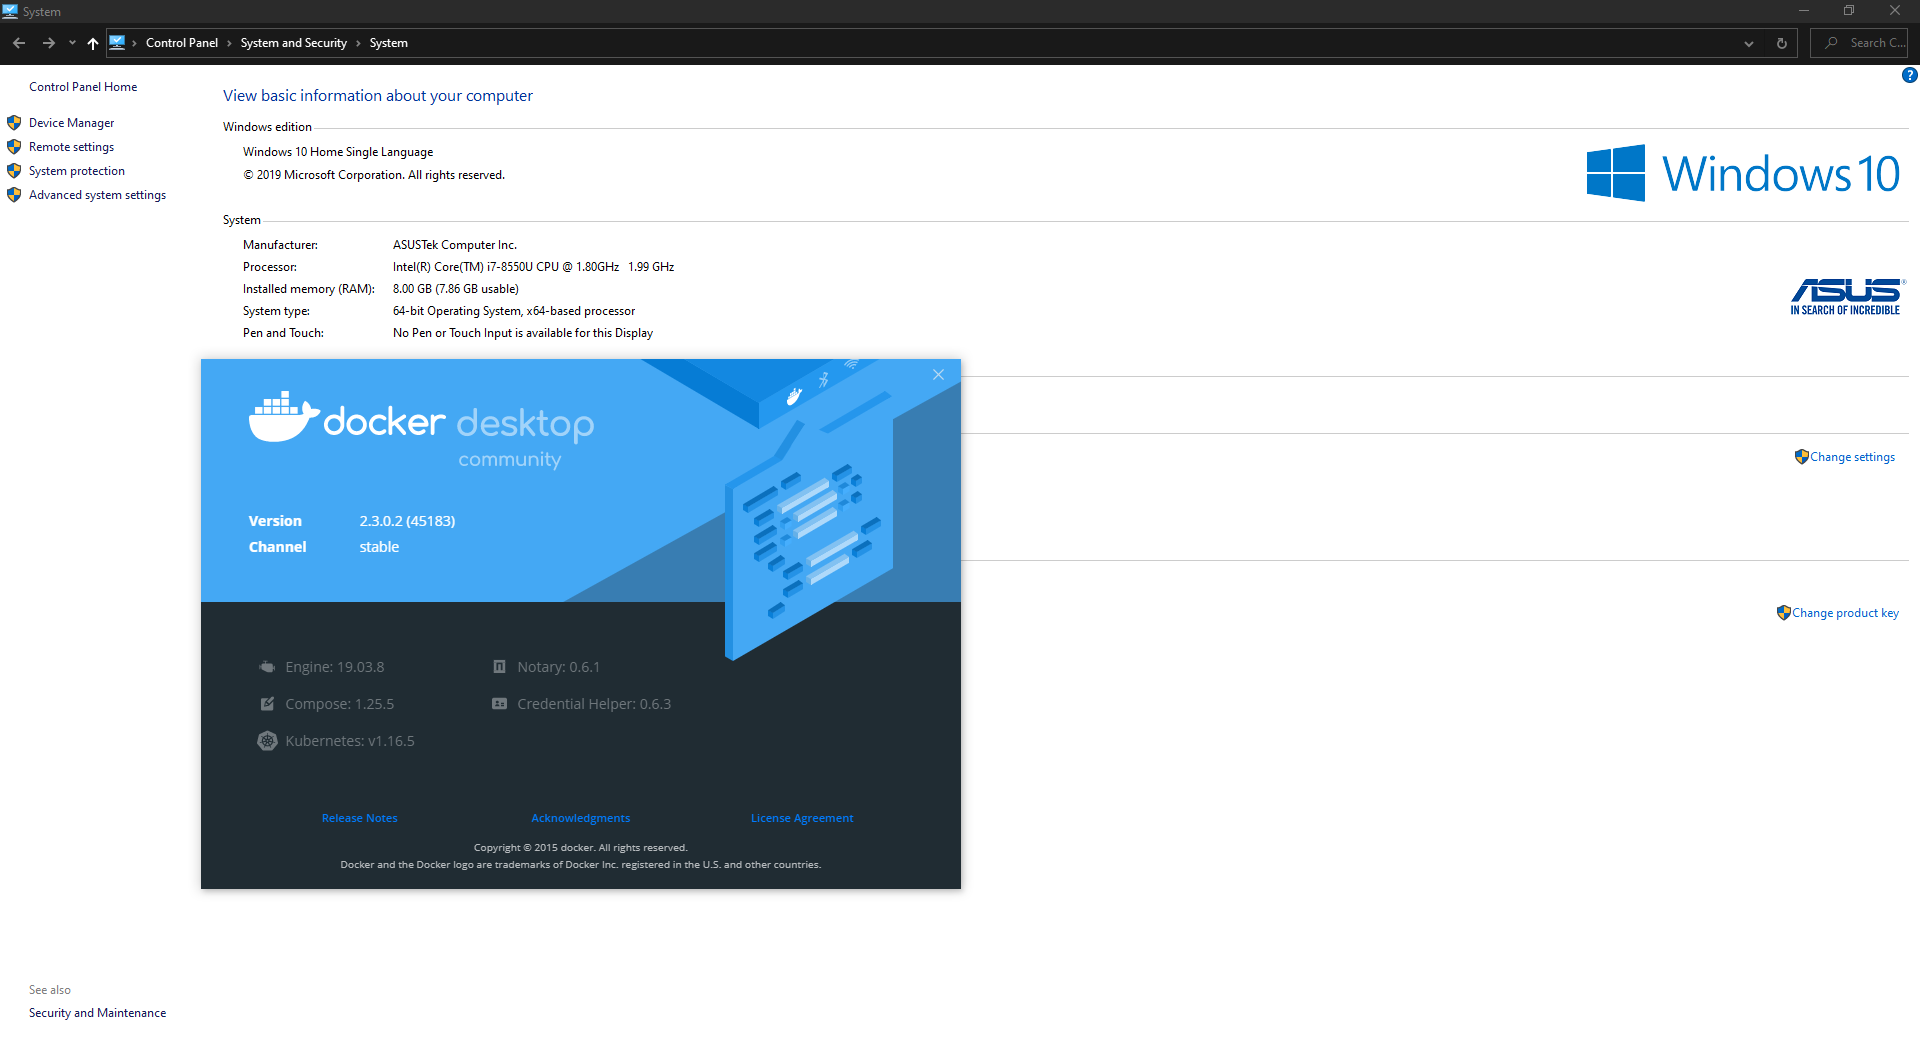Minimize the System window

pyautogui.click(x=1804, y=11)
